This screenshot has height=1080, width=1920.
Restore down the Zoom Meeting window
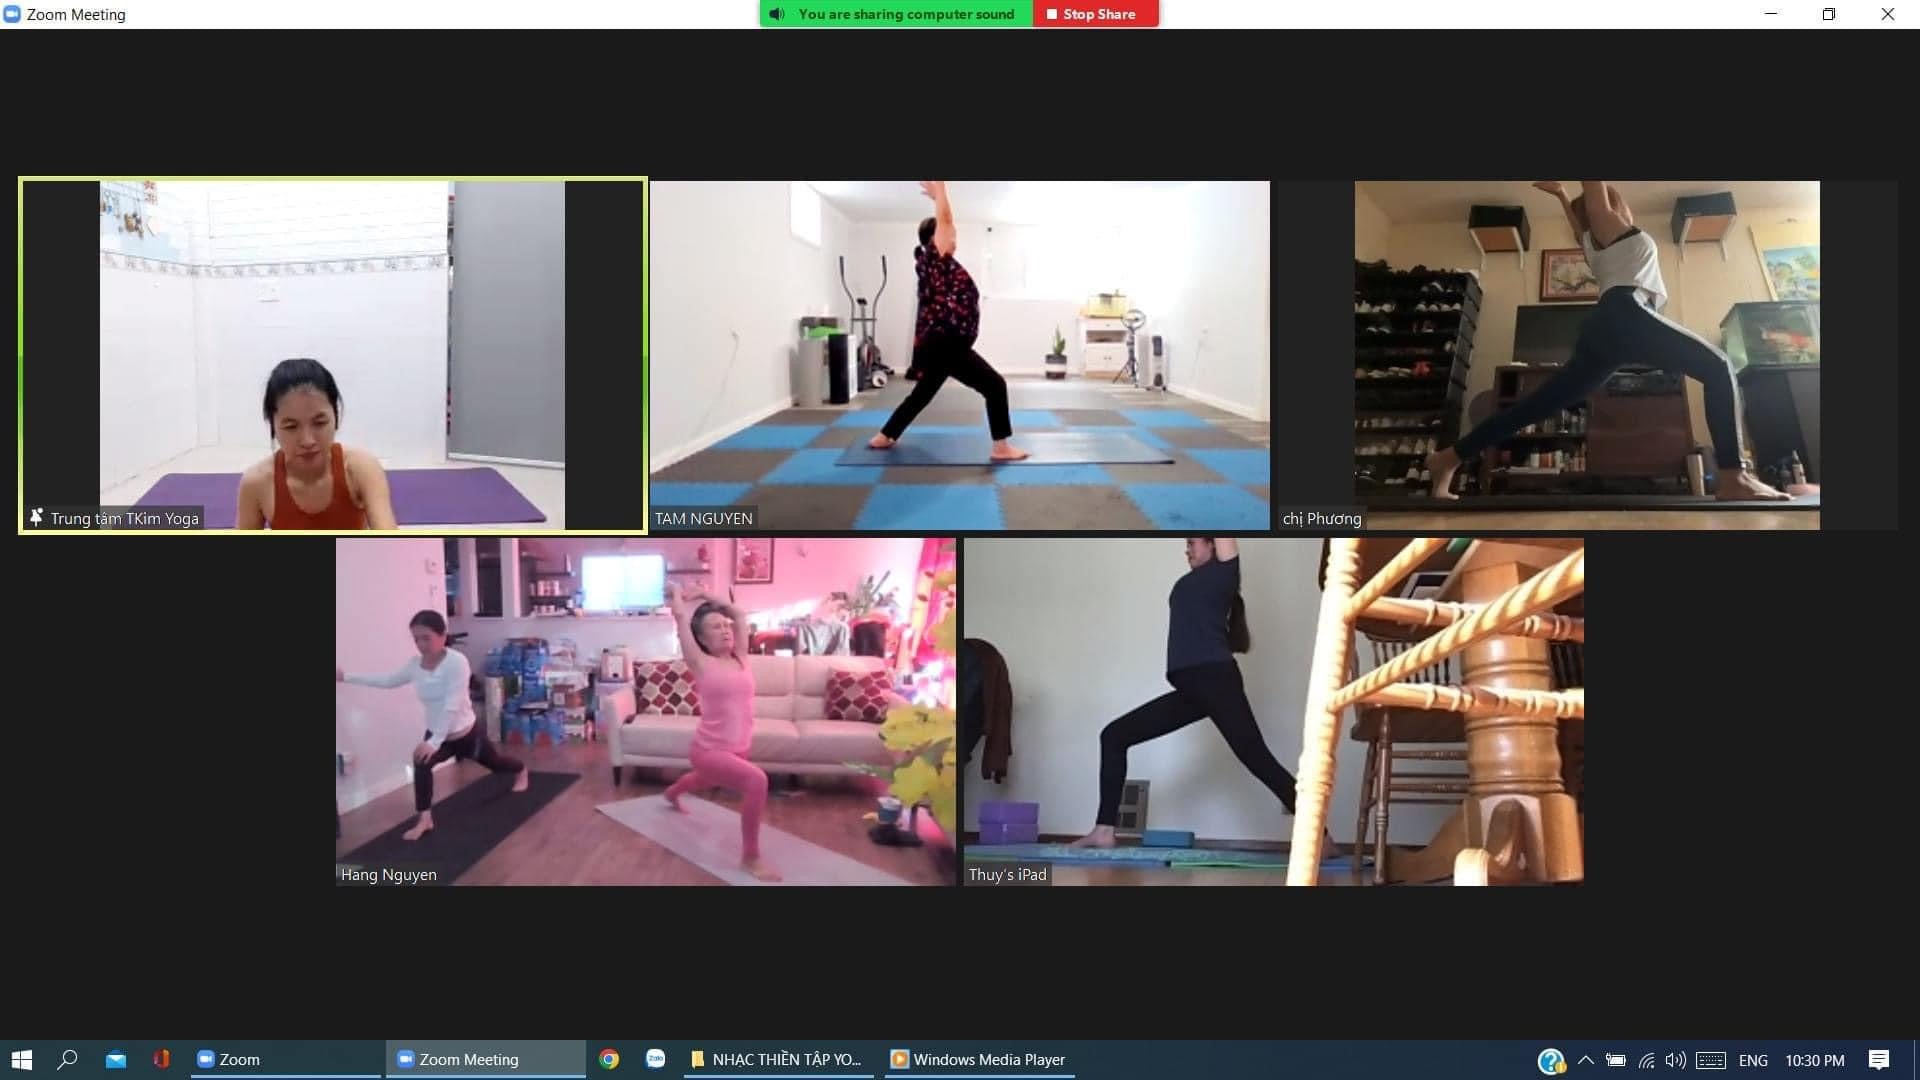coord(1828,14)
